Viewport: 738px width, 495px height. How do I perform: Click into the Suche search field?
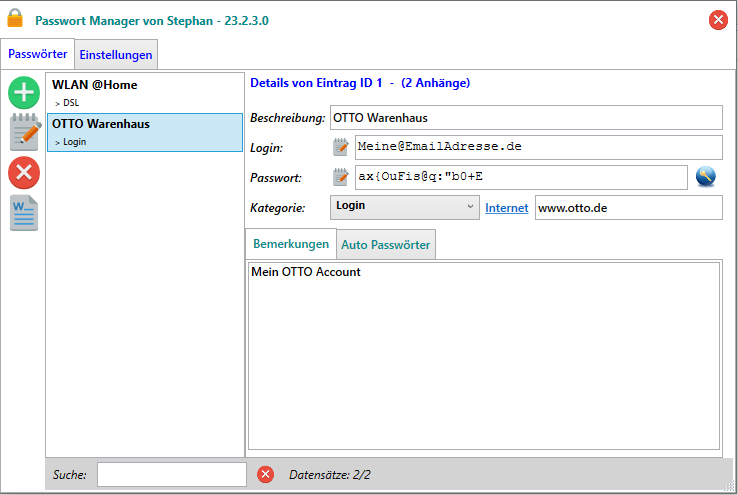[171, 474]
